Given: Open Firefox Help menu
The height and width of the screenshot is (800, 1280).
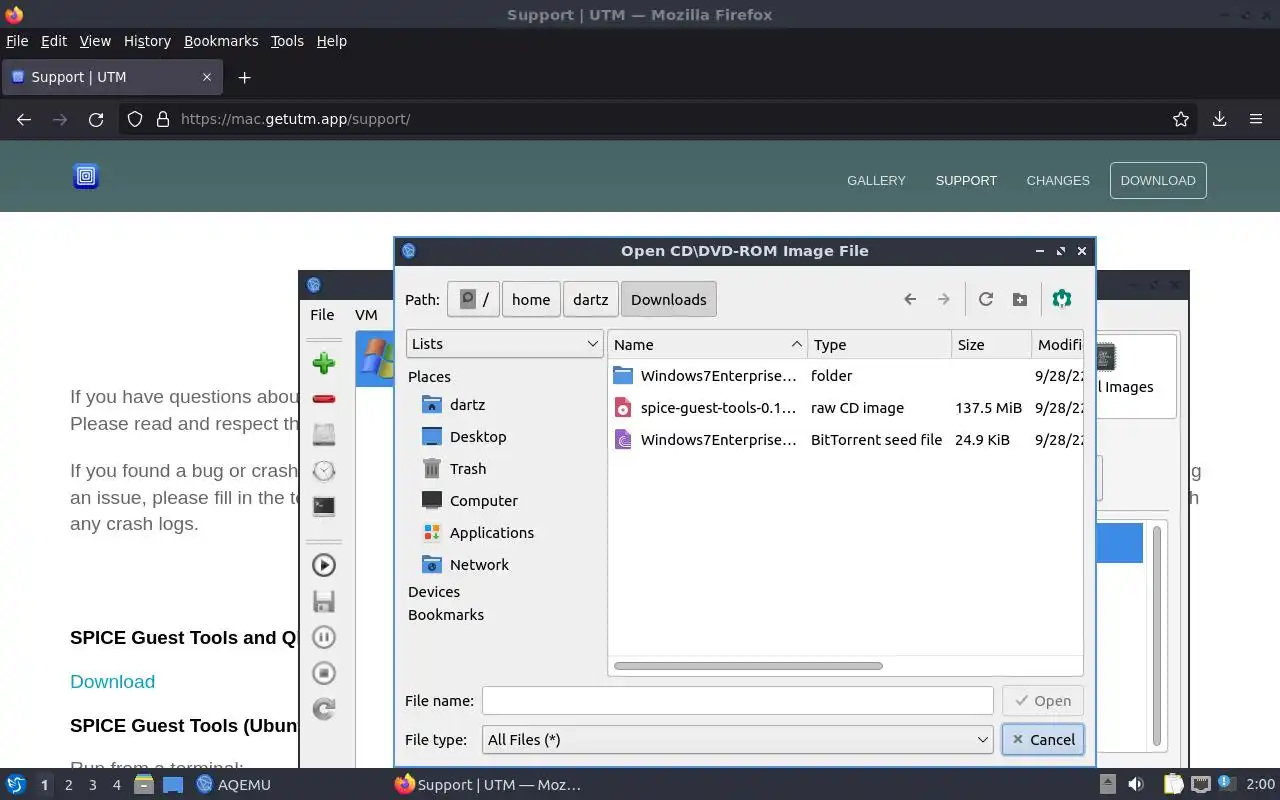Looking at the screenshot, I should (x=331, y=41).
